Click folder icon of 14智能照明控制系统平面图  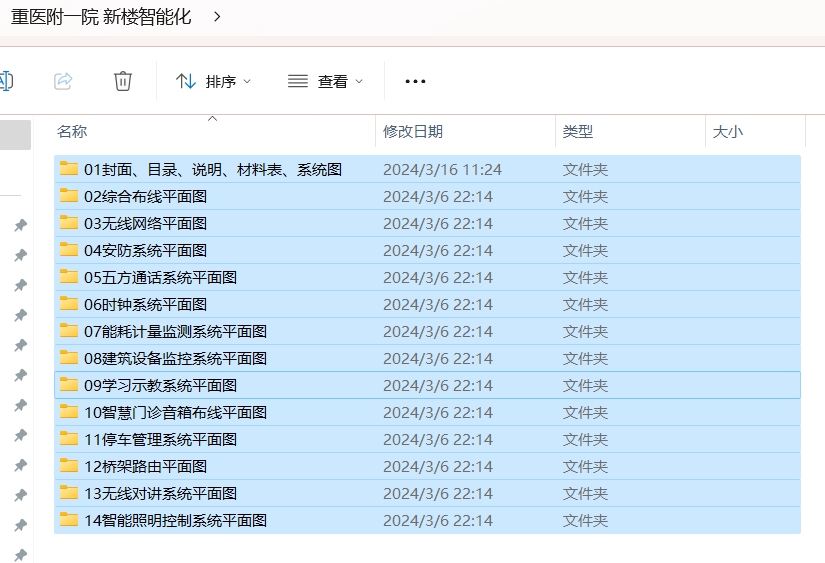69,520
